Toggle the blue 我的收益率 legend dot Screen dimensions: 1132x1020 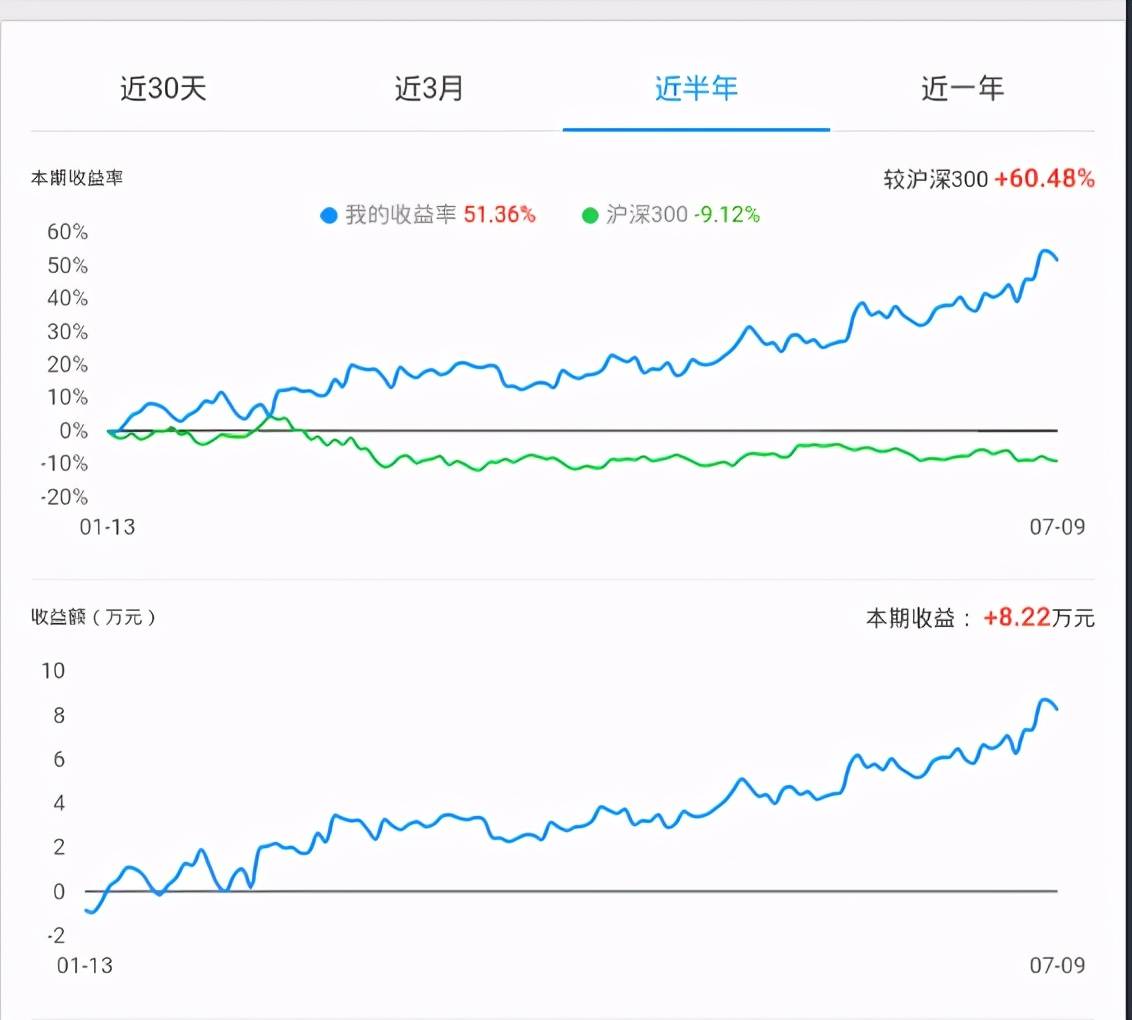[x=327, y=214]
